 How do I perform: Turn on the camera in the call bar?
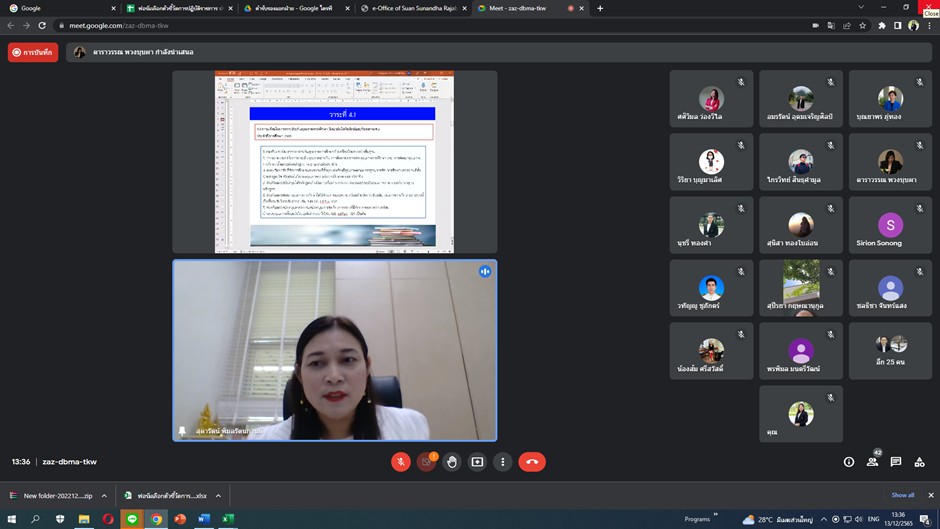(426, 462)
